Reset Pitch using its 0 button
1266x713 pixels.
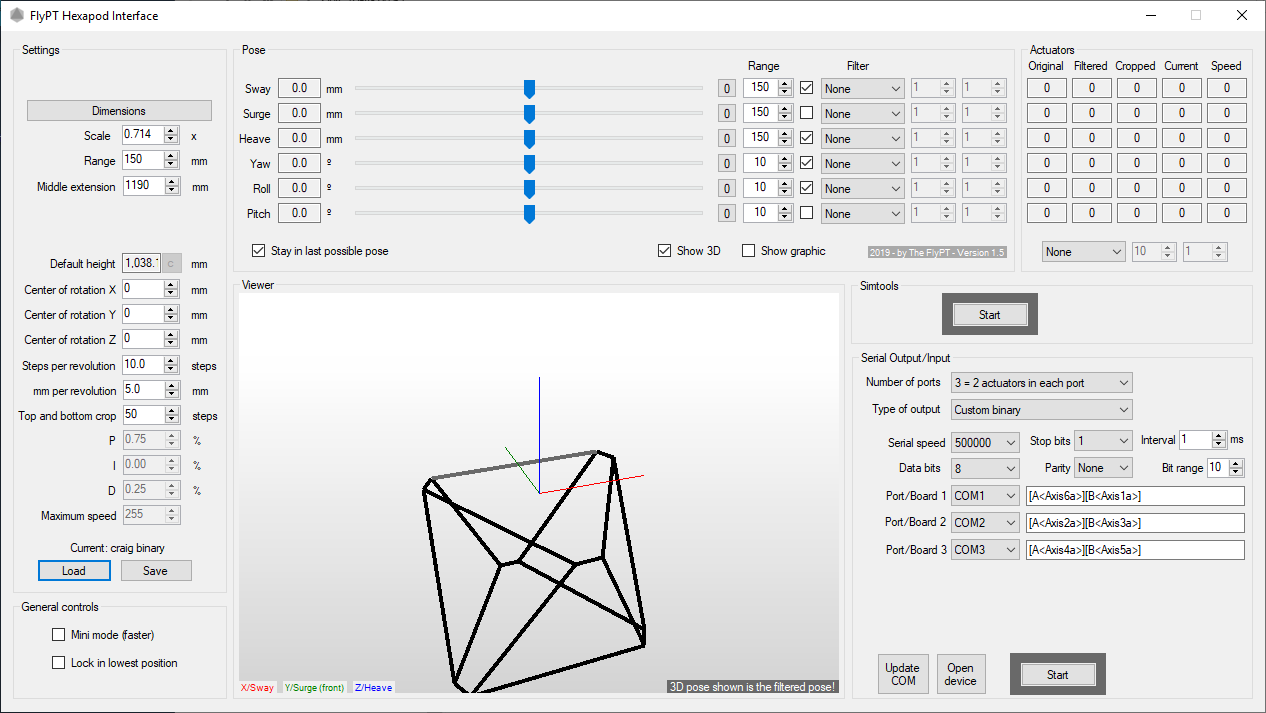[x=727, y=213]
